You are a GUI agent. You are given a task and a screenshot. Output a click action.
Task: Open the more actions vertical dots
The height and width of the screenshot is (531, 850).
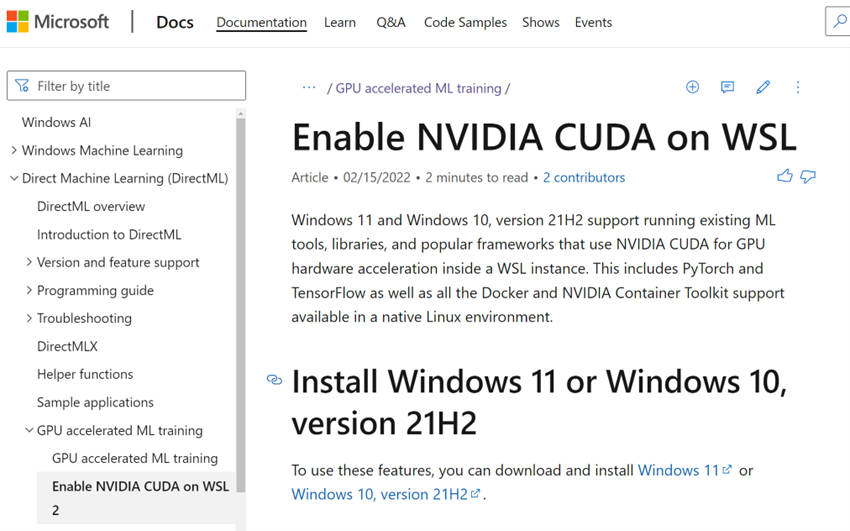coord(798,87)
